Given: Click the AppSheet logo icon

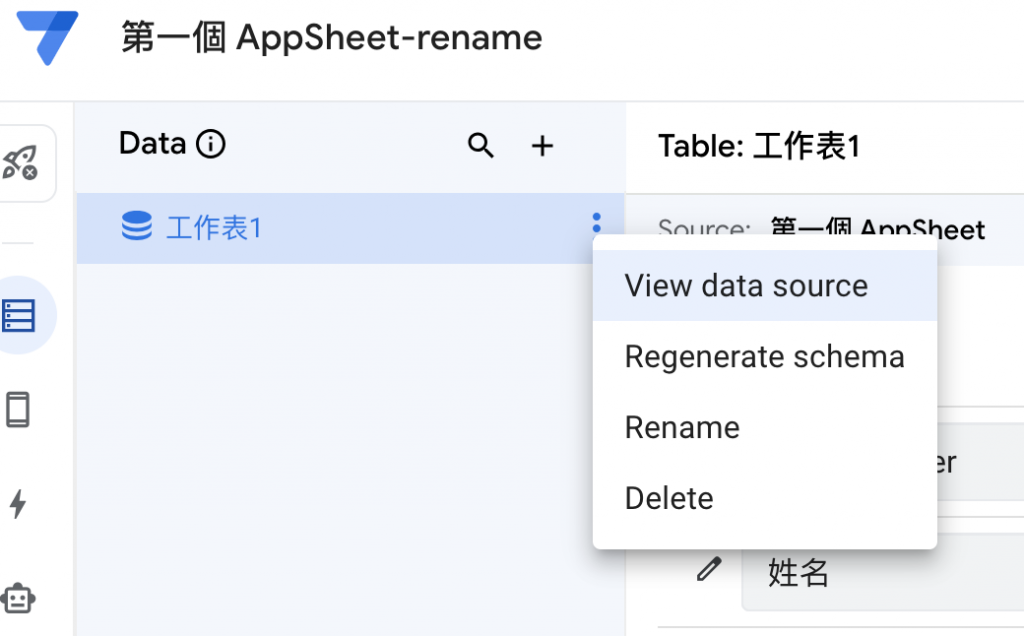Looking at the screenshot, I should pyautogui.click(x=47, y=37).
